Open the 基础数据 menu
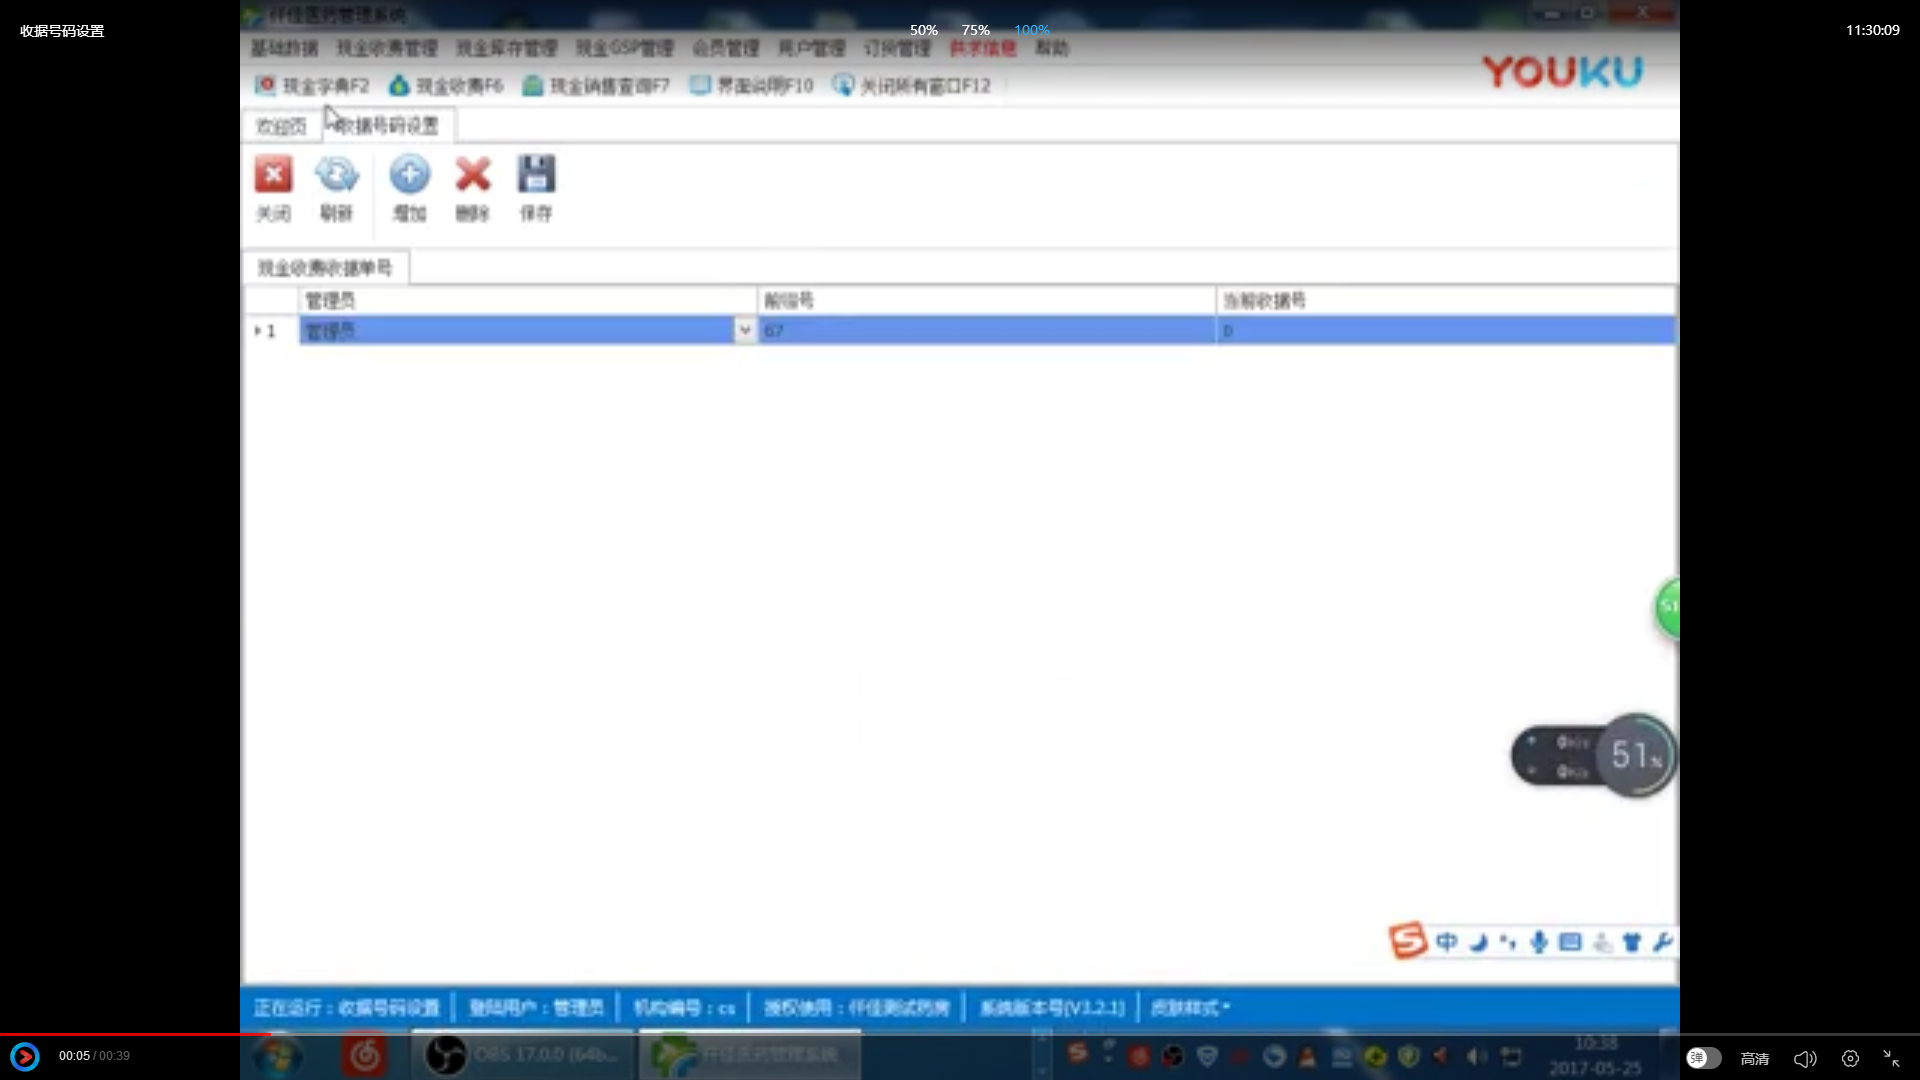 284,48
